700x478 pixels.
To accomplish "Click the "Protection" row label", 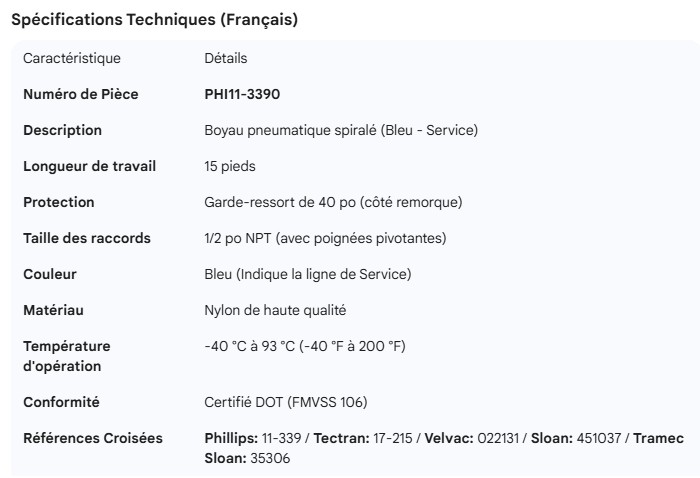I will click(x=59, y=202).
